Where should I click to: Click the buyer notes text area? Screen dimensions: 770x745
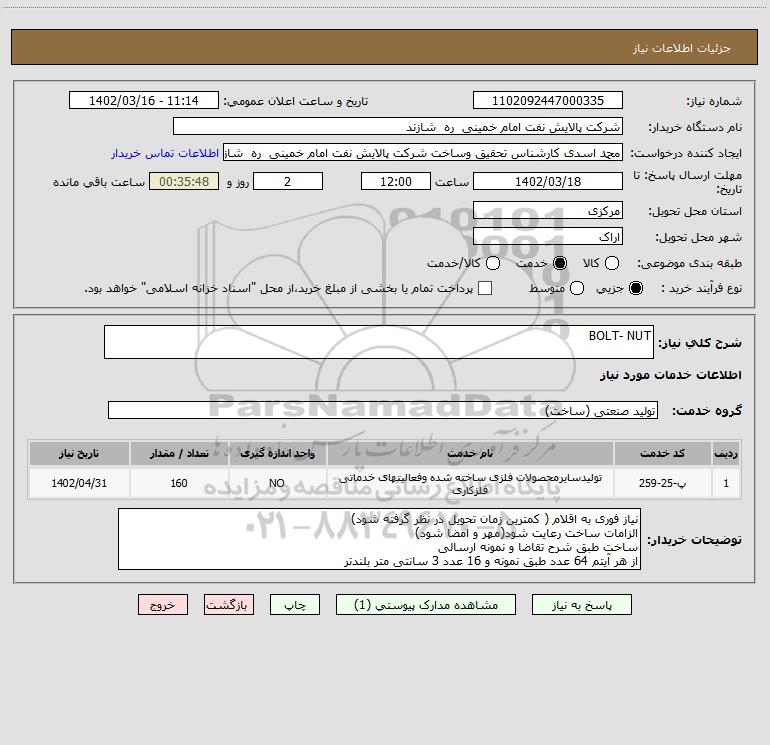(380, 539)
